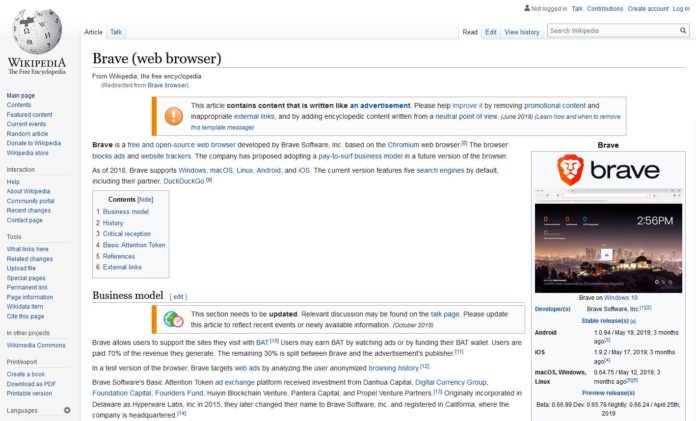Click Permanent link in Tools
Viewport: 696px width, 421px height.
point(27,287)
